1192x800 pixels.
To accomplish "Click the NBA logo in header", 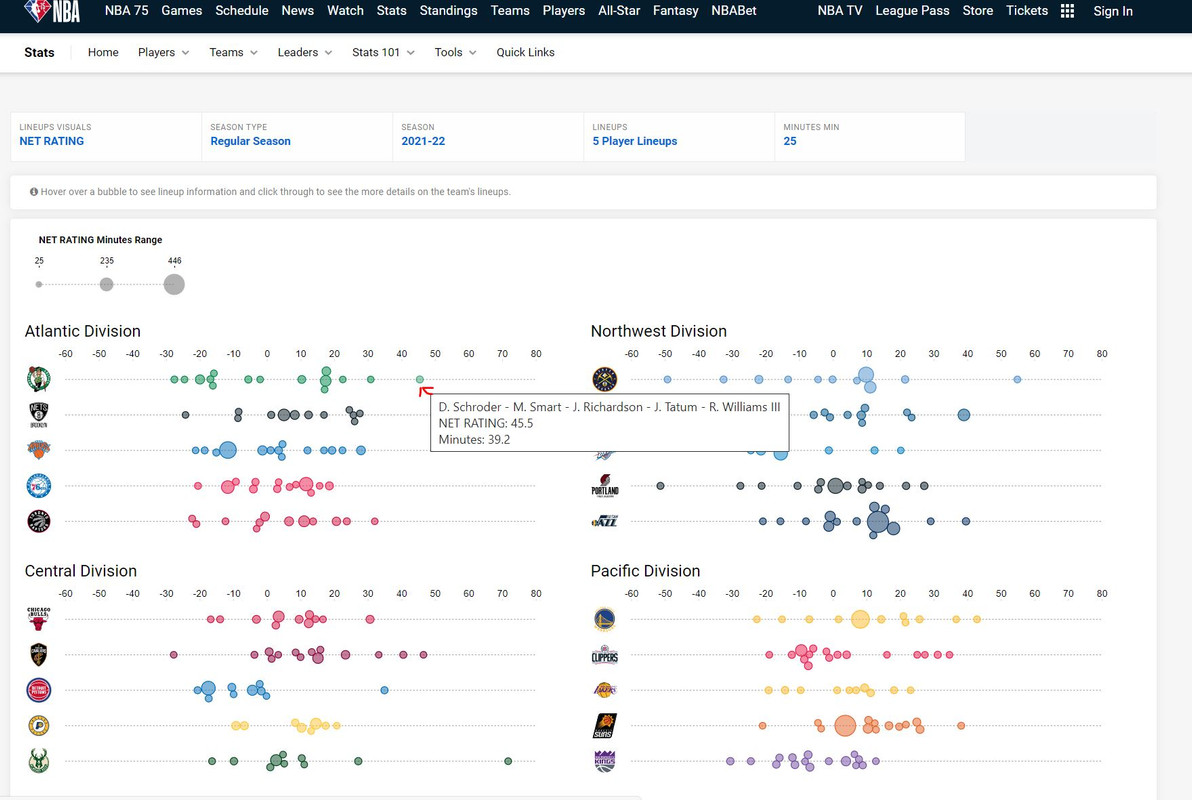I will [x=52, y=11].
